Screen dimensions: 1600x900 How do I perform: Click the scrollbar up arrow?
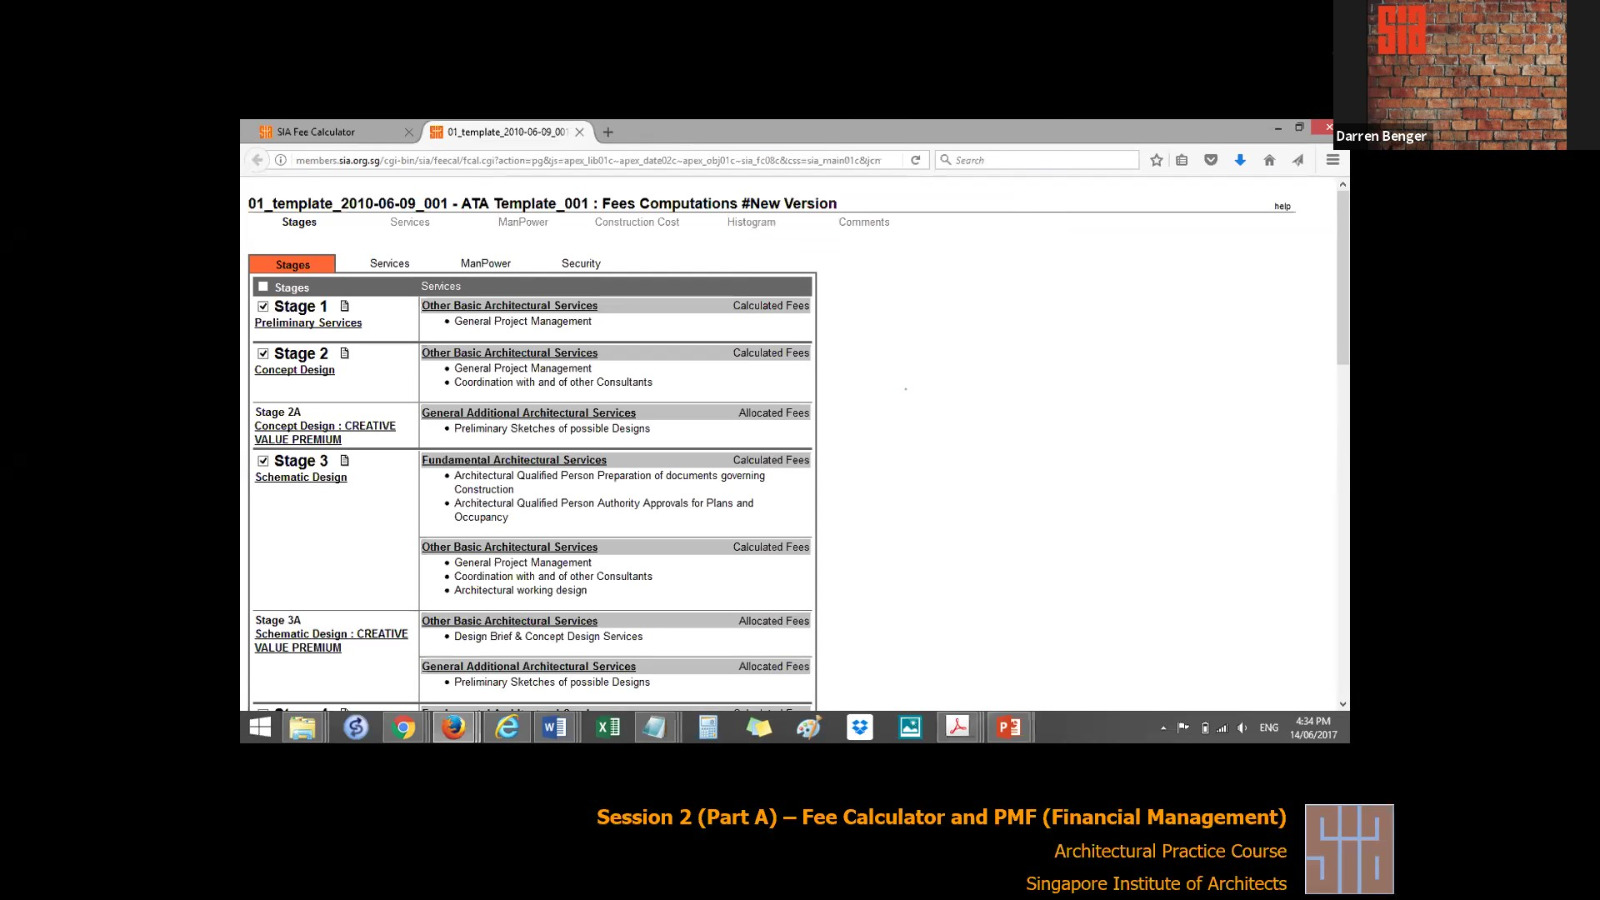pos(1342,184)
